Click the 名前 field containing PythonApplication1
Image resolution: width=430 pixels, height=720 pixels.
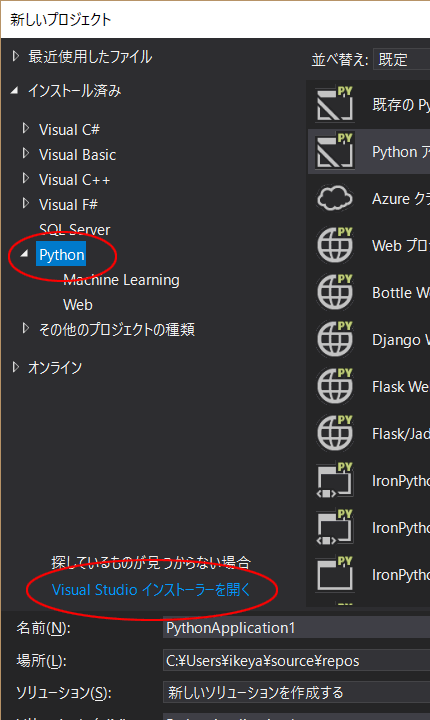(296, 628)
